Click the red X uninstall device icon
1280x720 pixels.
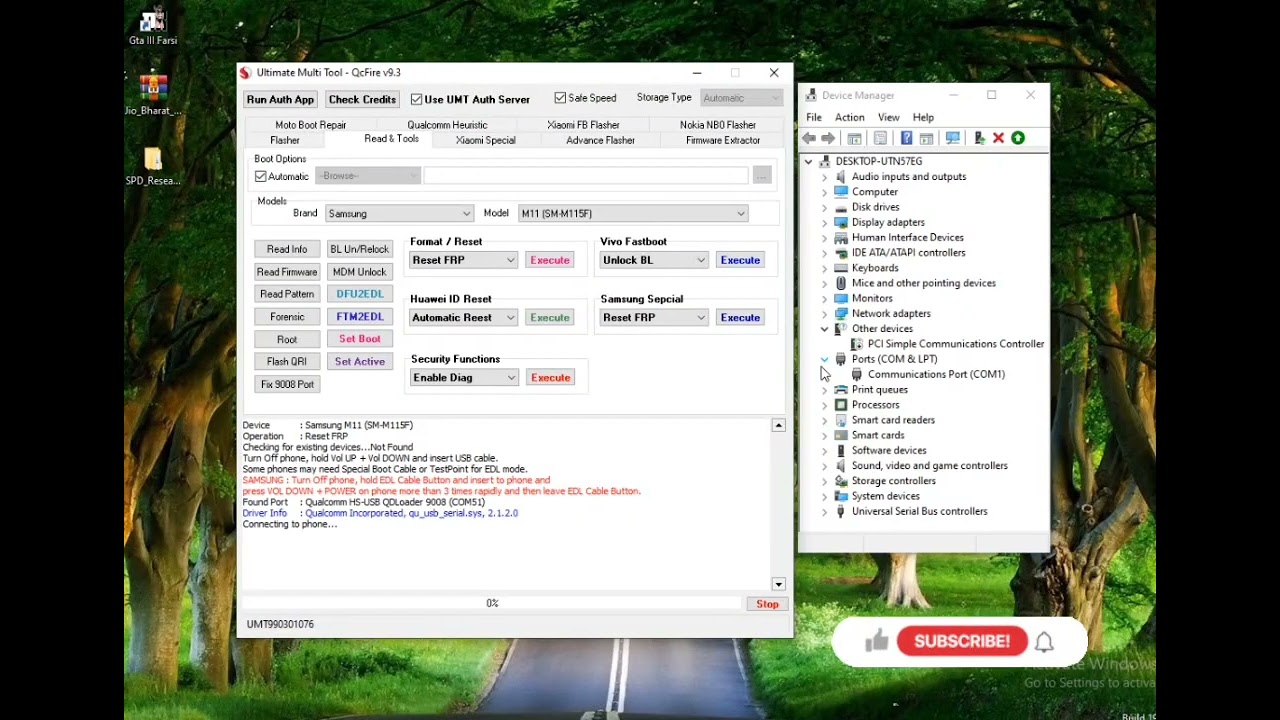(x=998, y=138)
